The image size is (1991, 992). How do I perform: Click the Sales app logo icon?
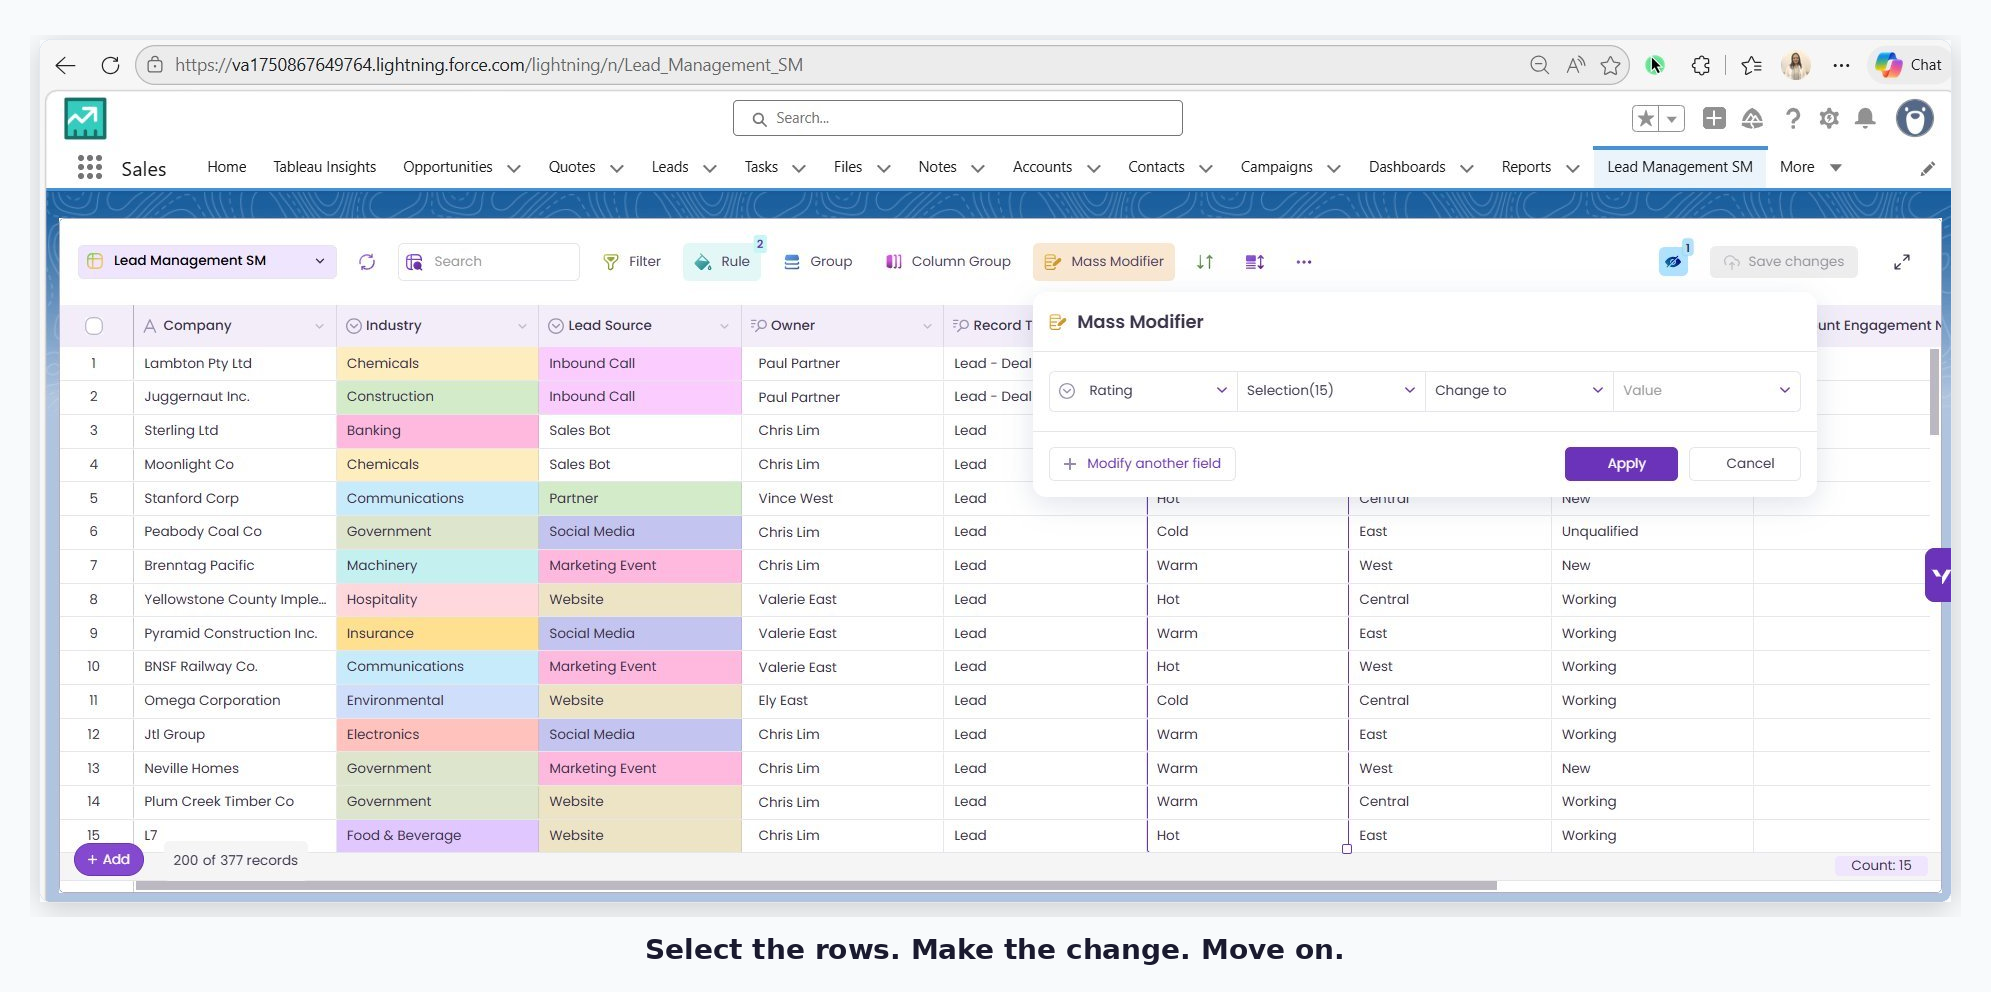tap(85, 119)
